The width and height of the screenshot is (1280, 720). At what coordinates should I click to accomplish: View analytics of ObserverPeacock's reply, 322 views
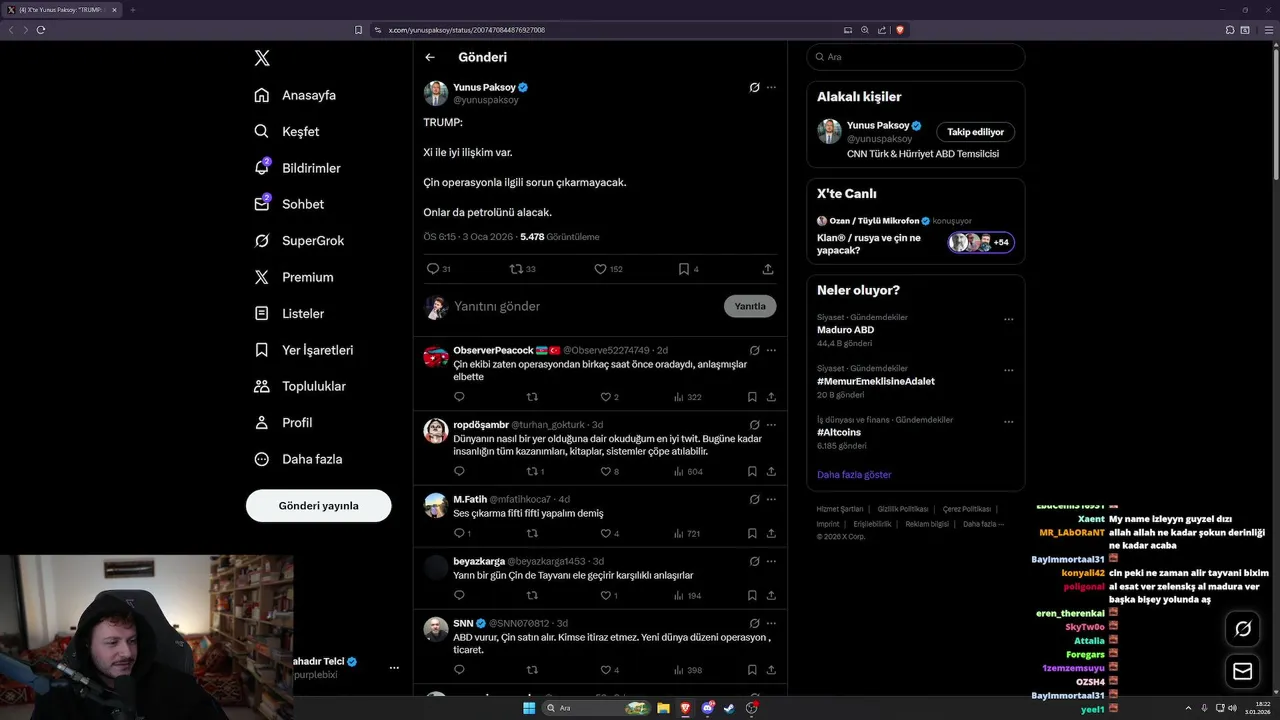[688, 397]
